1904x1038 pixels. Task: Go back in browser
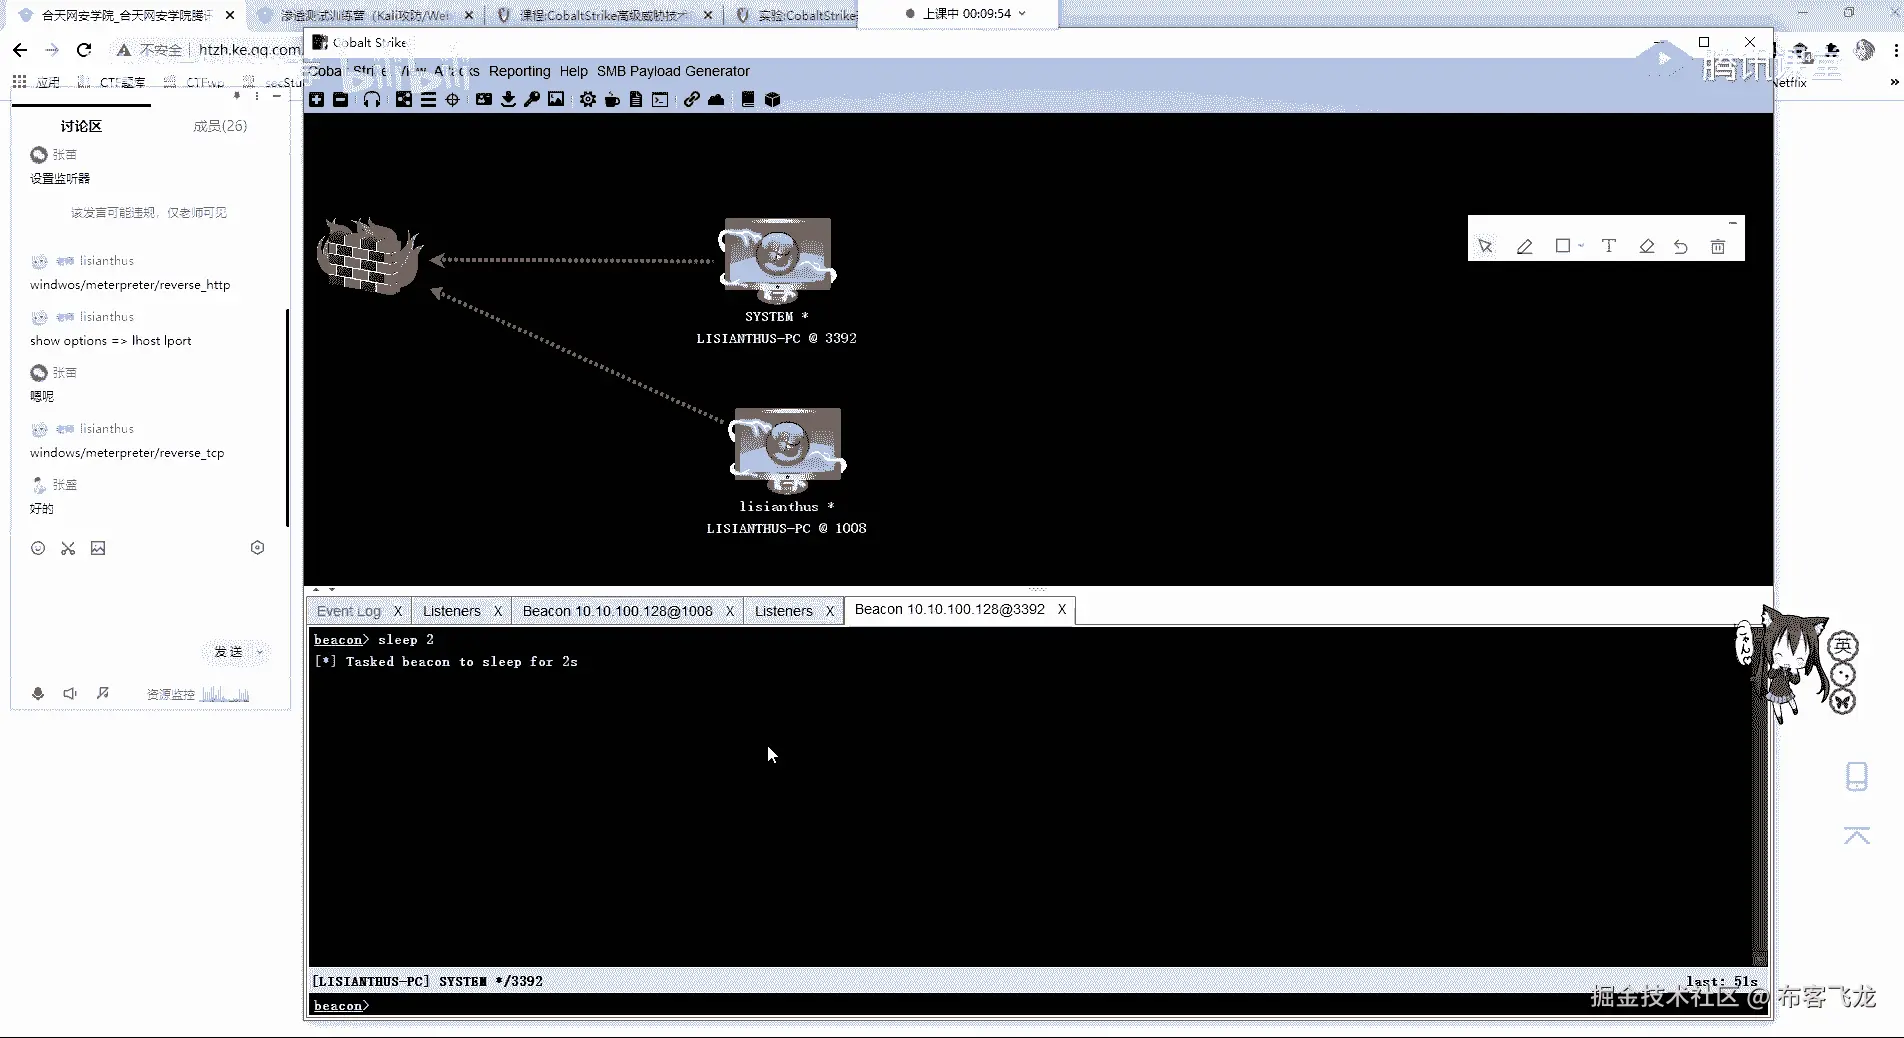[x=20, y=49]
